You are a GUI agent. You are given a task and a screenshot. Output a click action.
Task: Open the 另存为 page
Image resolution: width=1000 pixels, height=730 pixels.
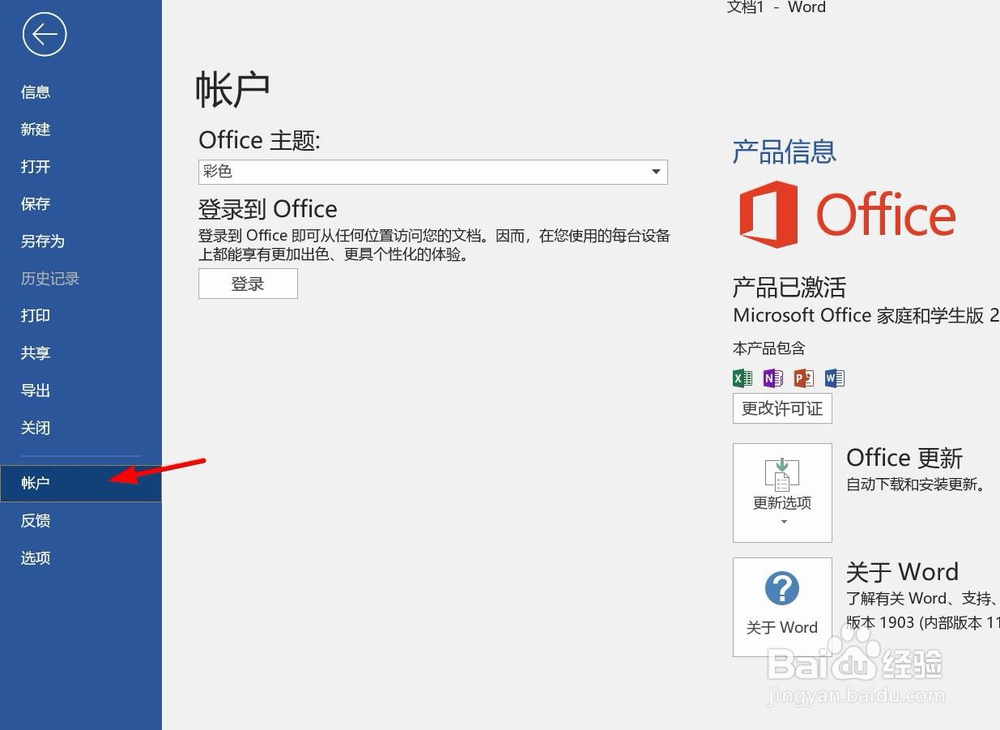(x=42, y=241)
